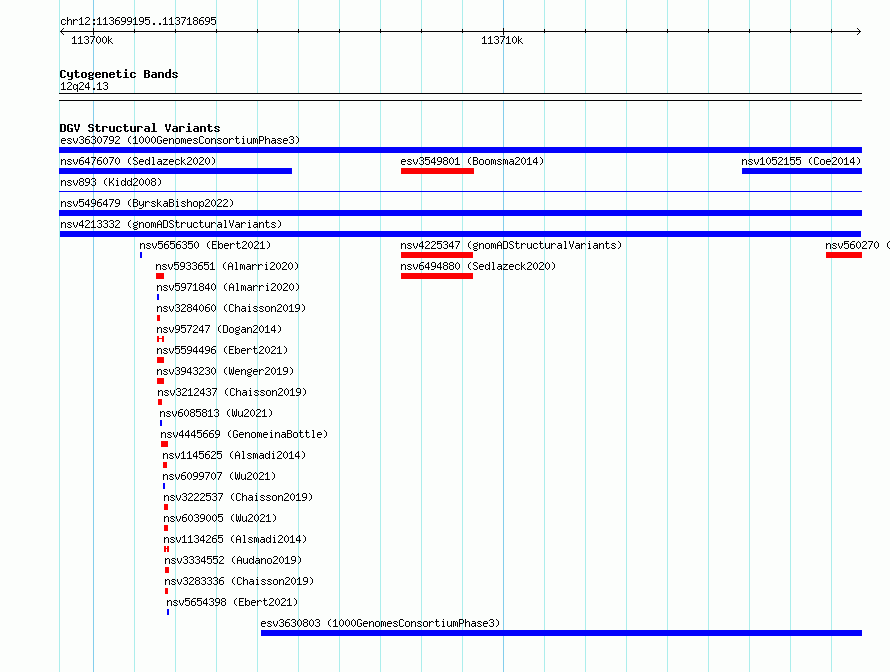Select nsv5654398 Ebert2021 label
This screenshot has width=890, height=672.
coord(232,602)
